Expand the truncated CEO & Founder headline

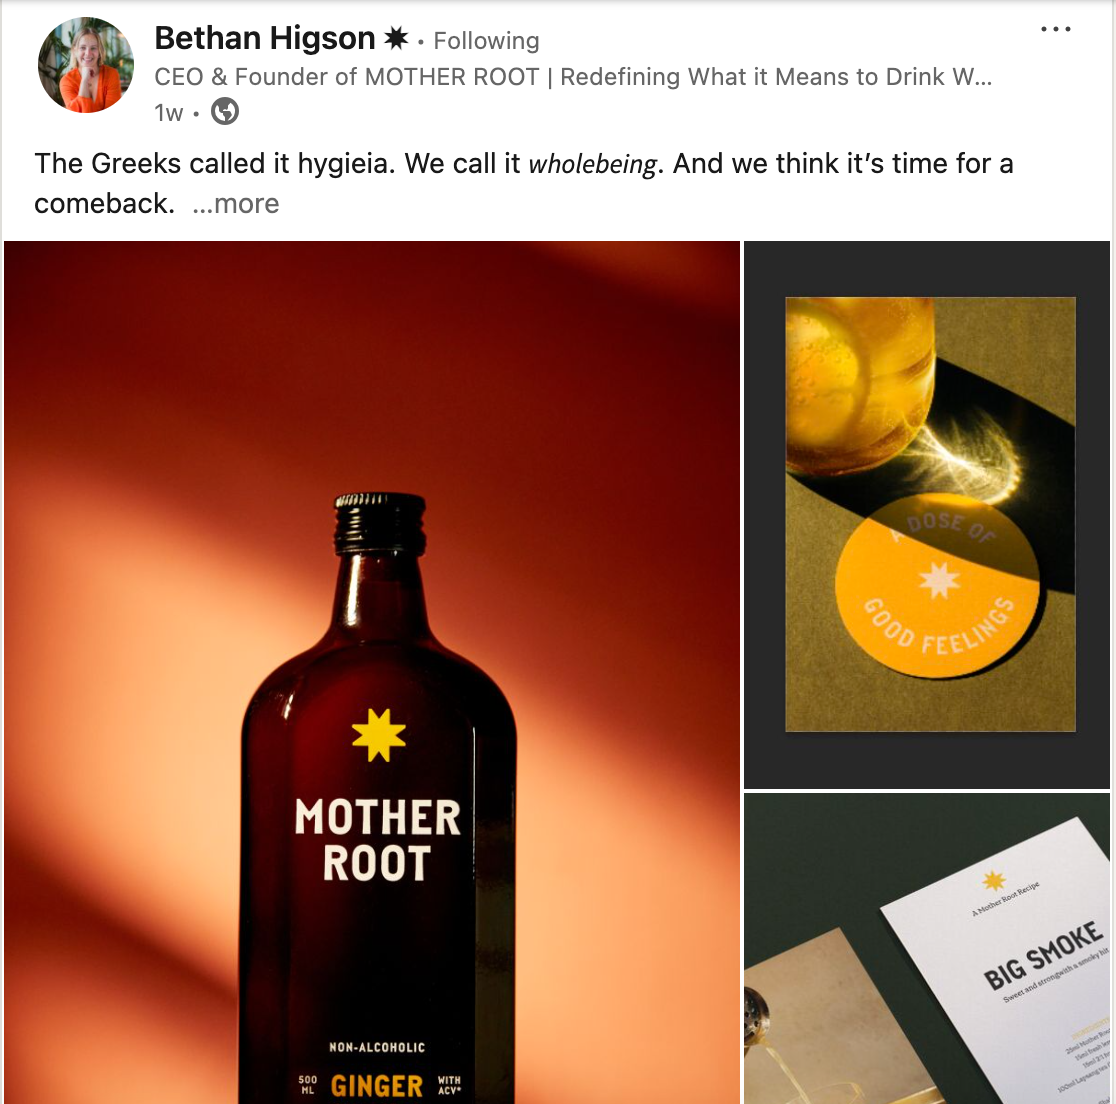coord(573,76)
